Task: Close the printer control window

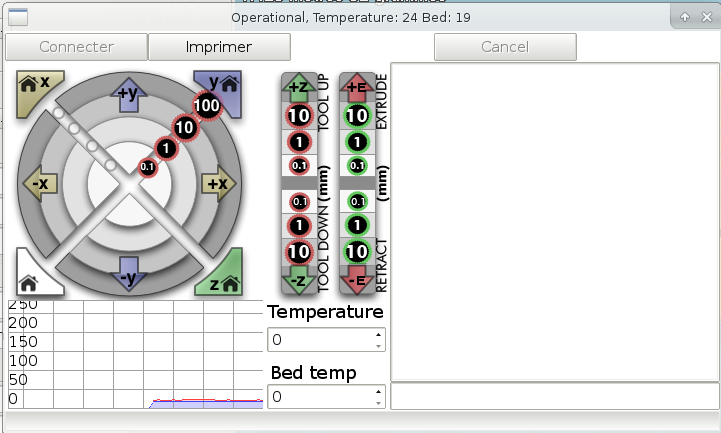Action: 707,17
